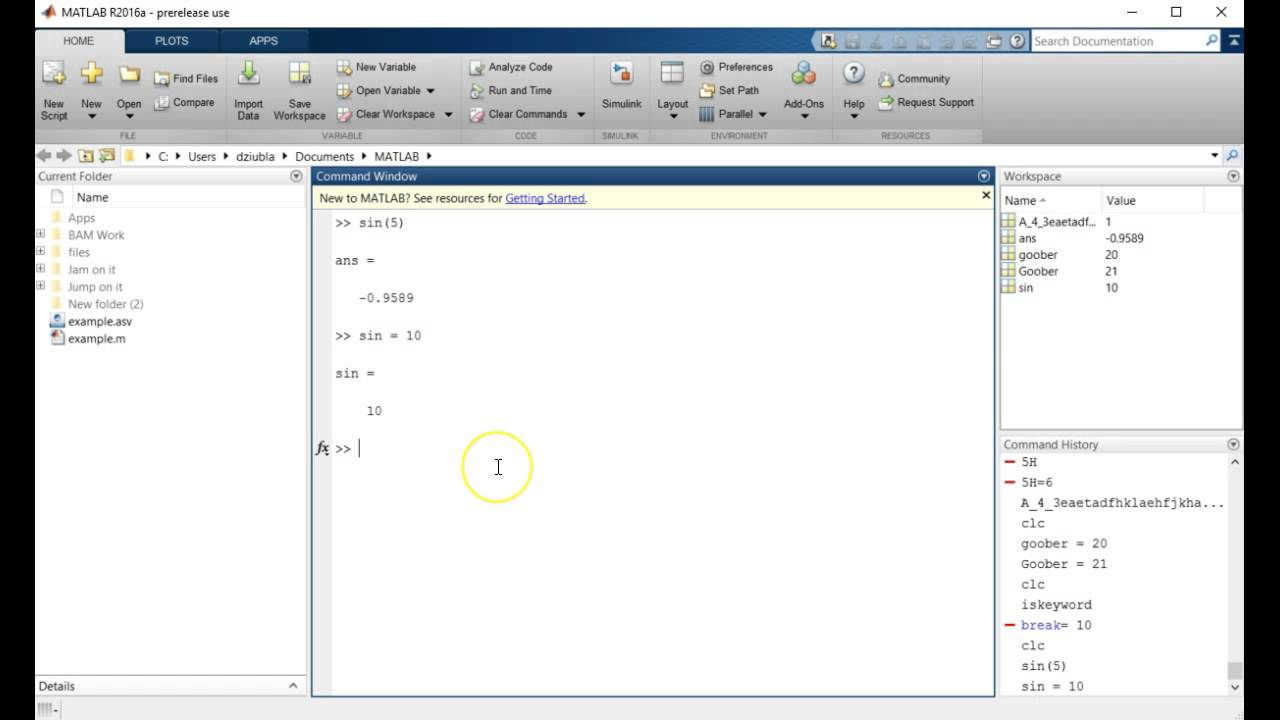
Task: Click the Users path segment
Action: tap(202, 156)
